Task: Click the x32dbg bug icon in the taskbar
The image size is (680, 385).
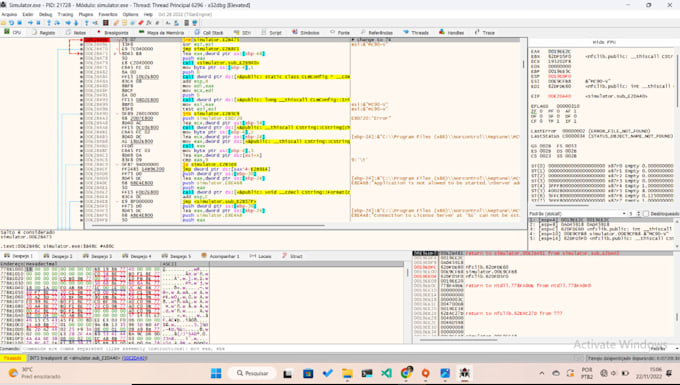Action: coord(464,373)
